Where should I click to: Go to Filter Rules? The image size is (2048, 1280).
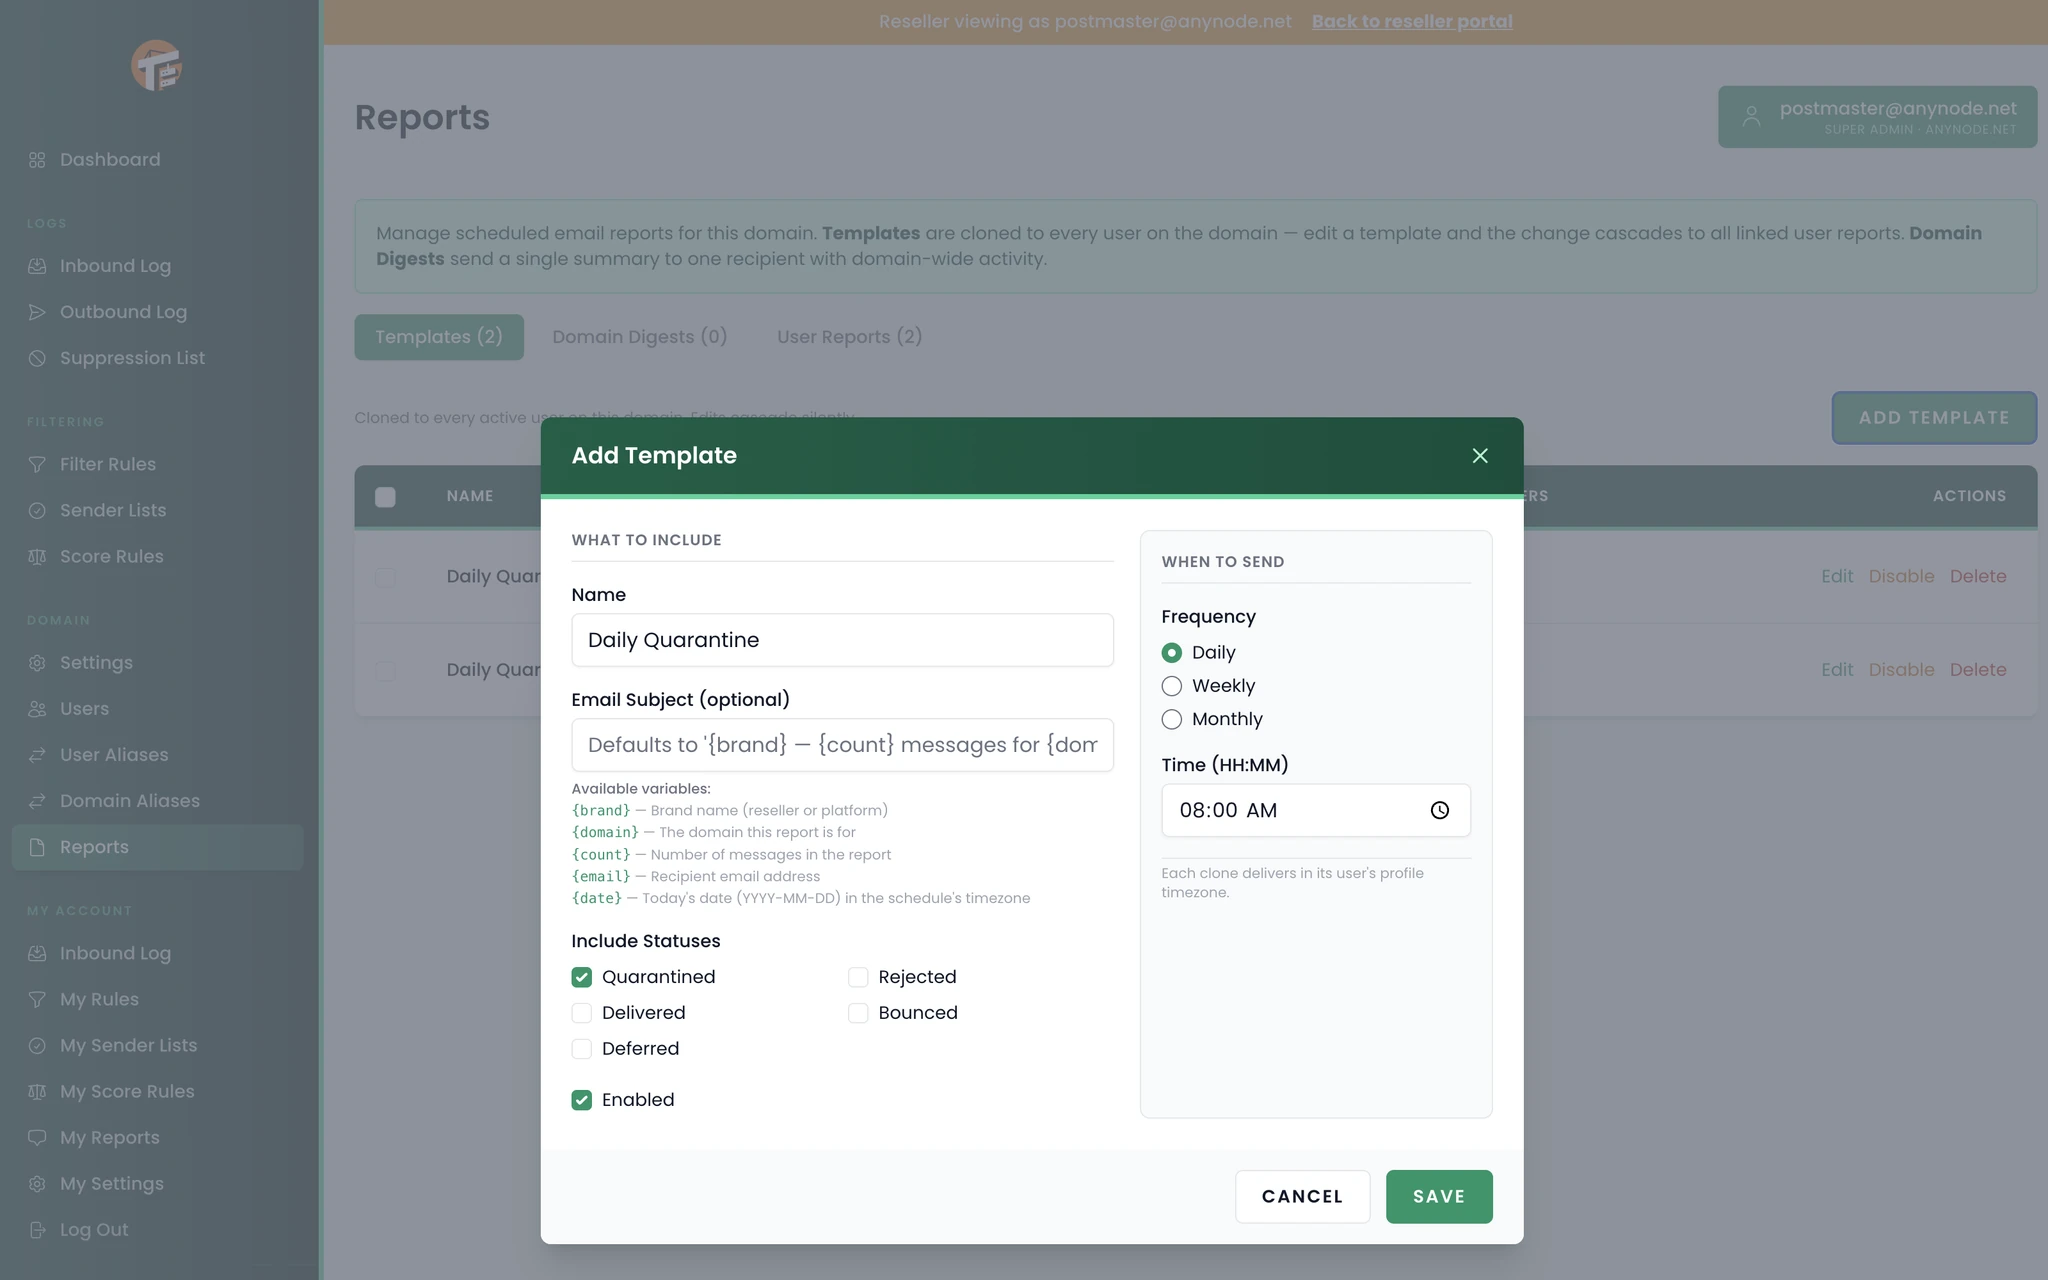(108, 464)
